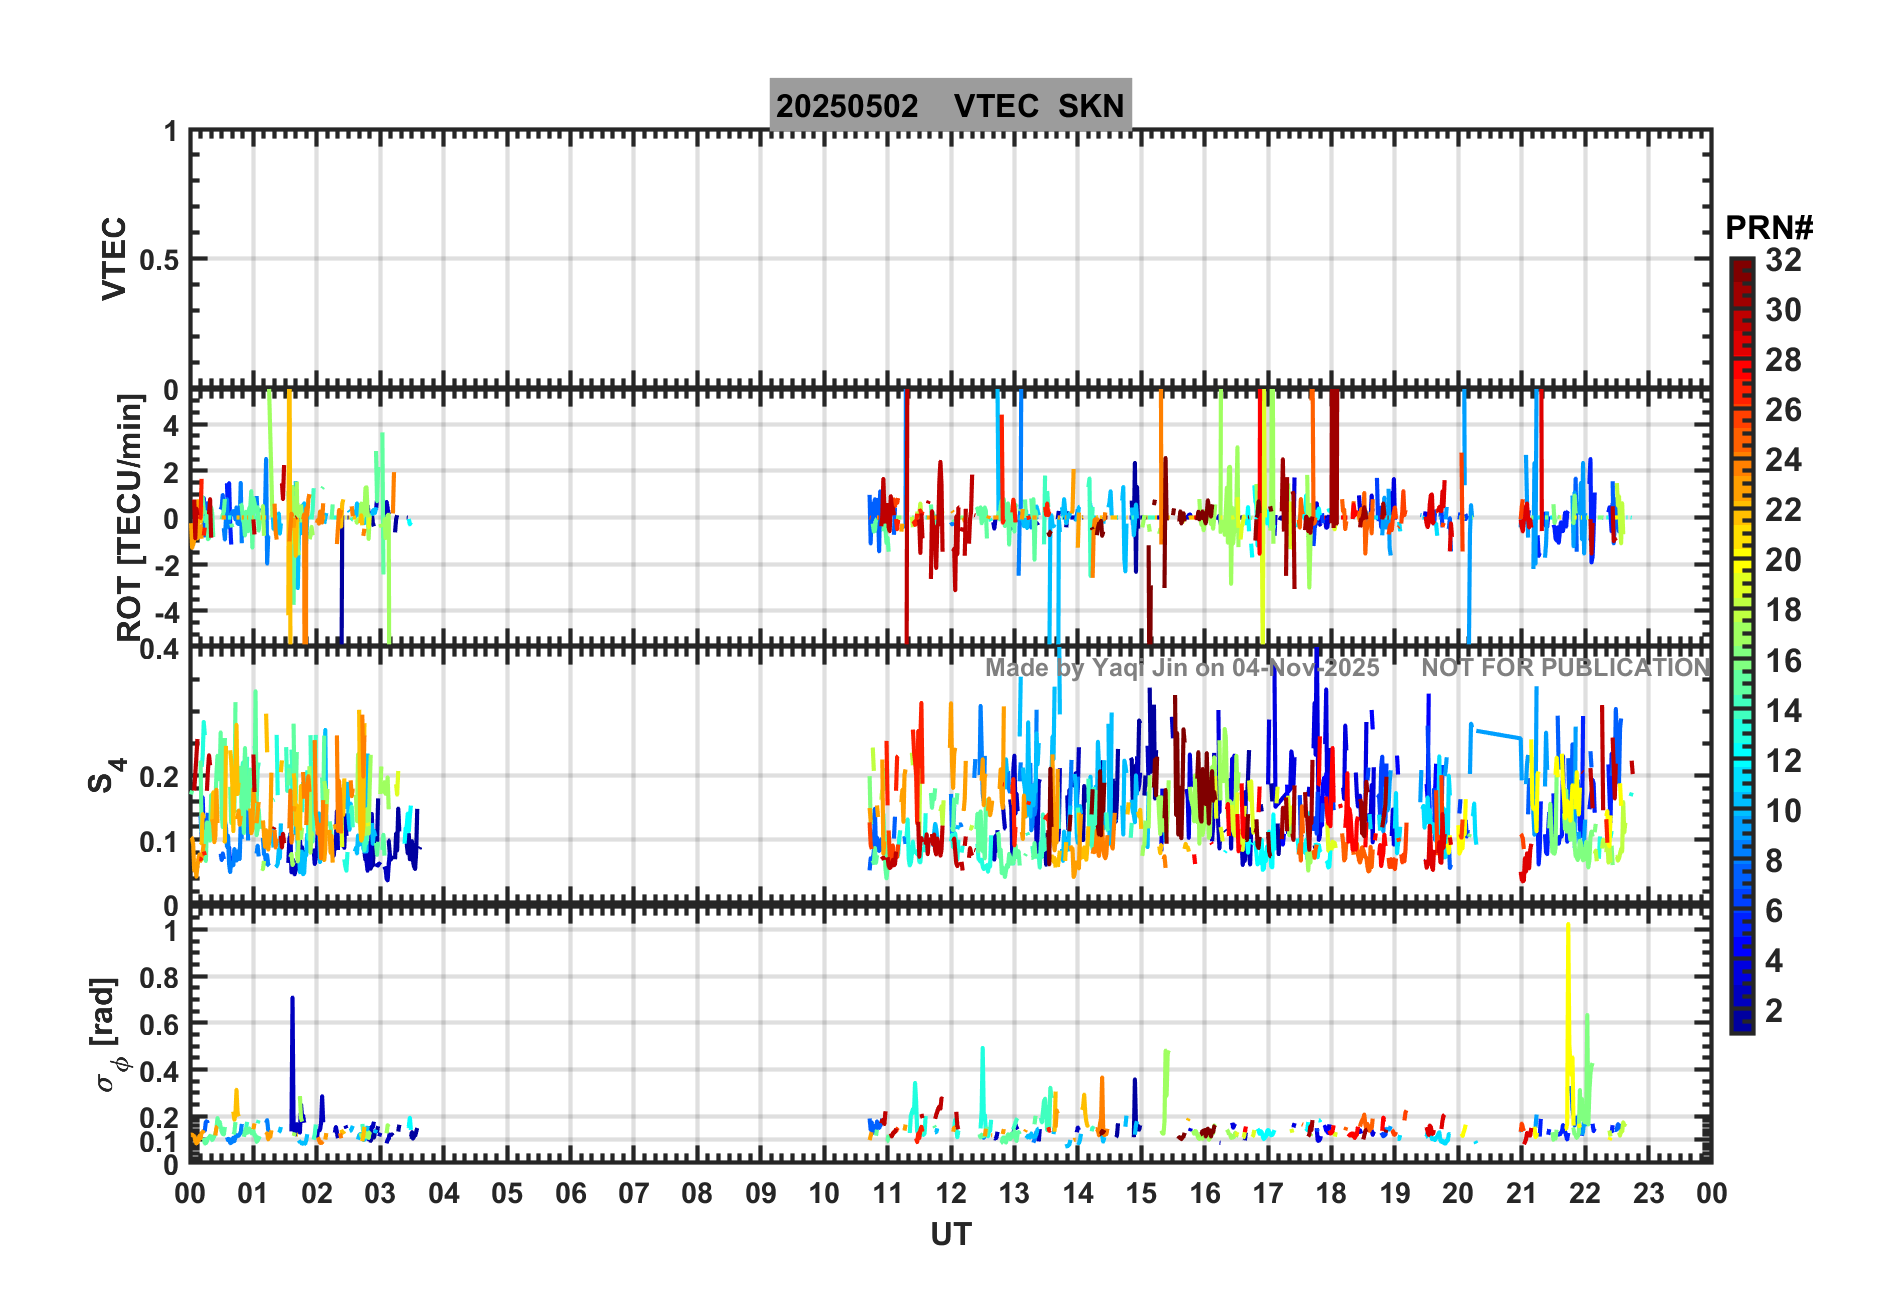Click colorbar tick label 8
Screen dimensions: 1902x1292
click(1774, 861)
